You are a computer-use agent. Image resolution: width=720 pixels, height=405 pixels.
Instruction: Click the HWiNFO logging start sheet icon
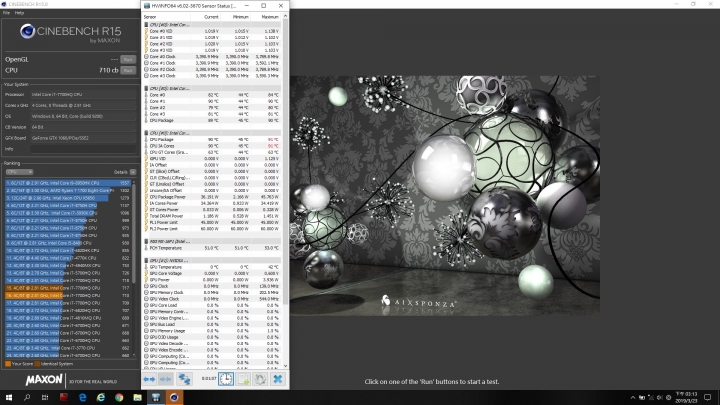pos(244,379)
